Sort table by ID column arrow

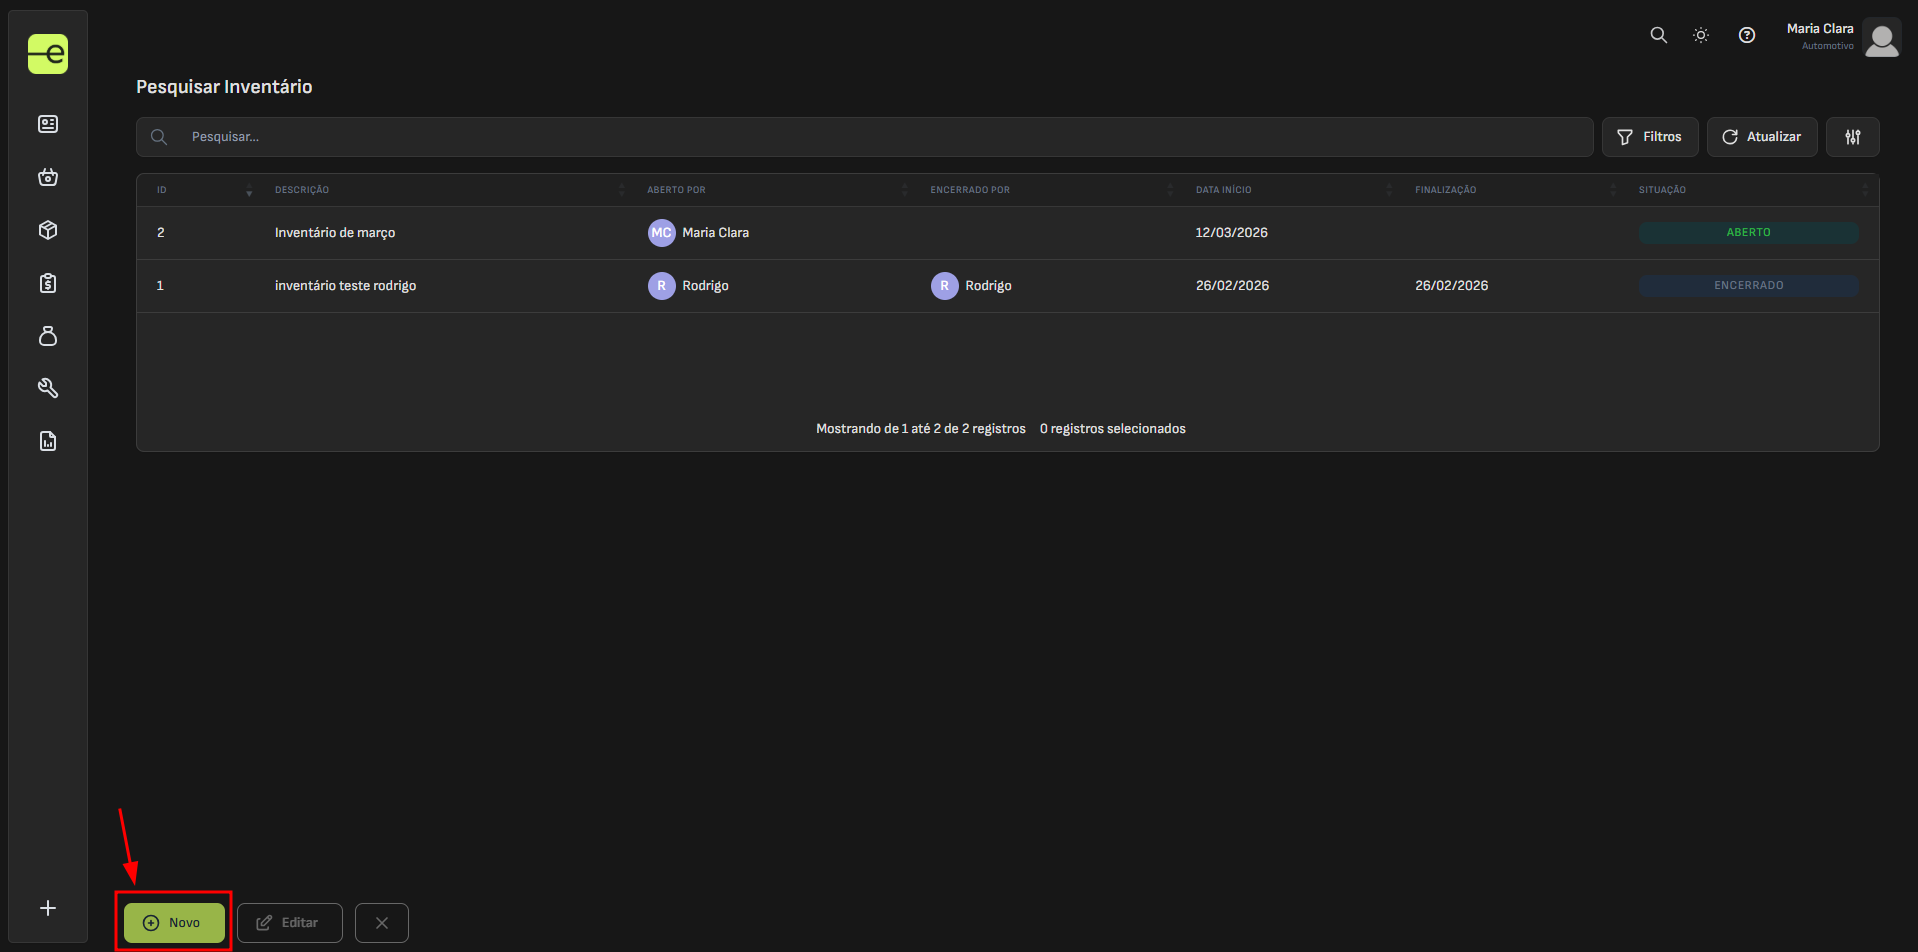pyautogui.click(x=249, y=190)
